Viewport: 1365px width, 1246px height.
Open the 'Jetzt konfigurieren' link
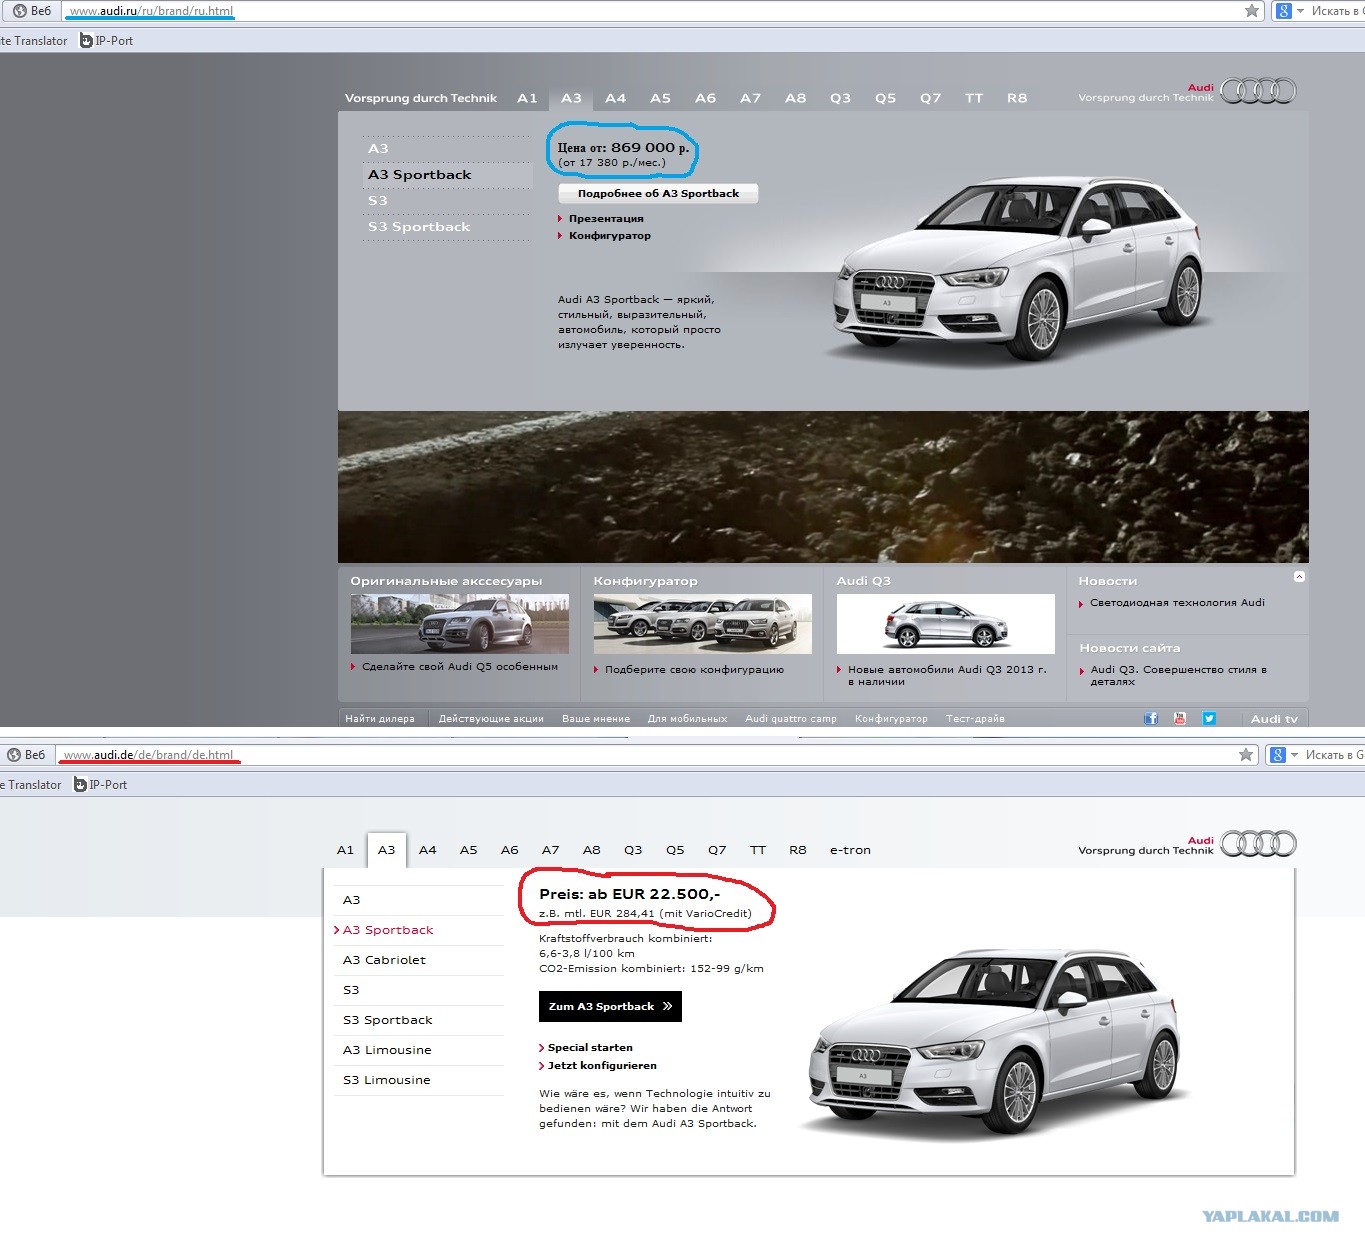[x=602, y=1066]
